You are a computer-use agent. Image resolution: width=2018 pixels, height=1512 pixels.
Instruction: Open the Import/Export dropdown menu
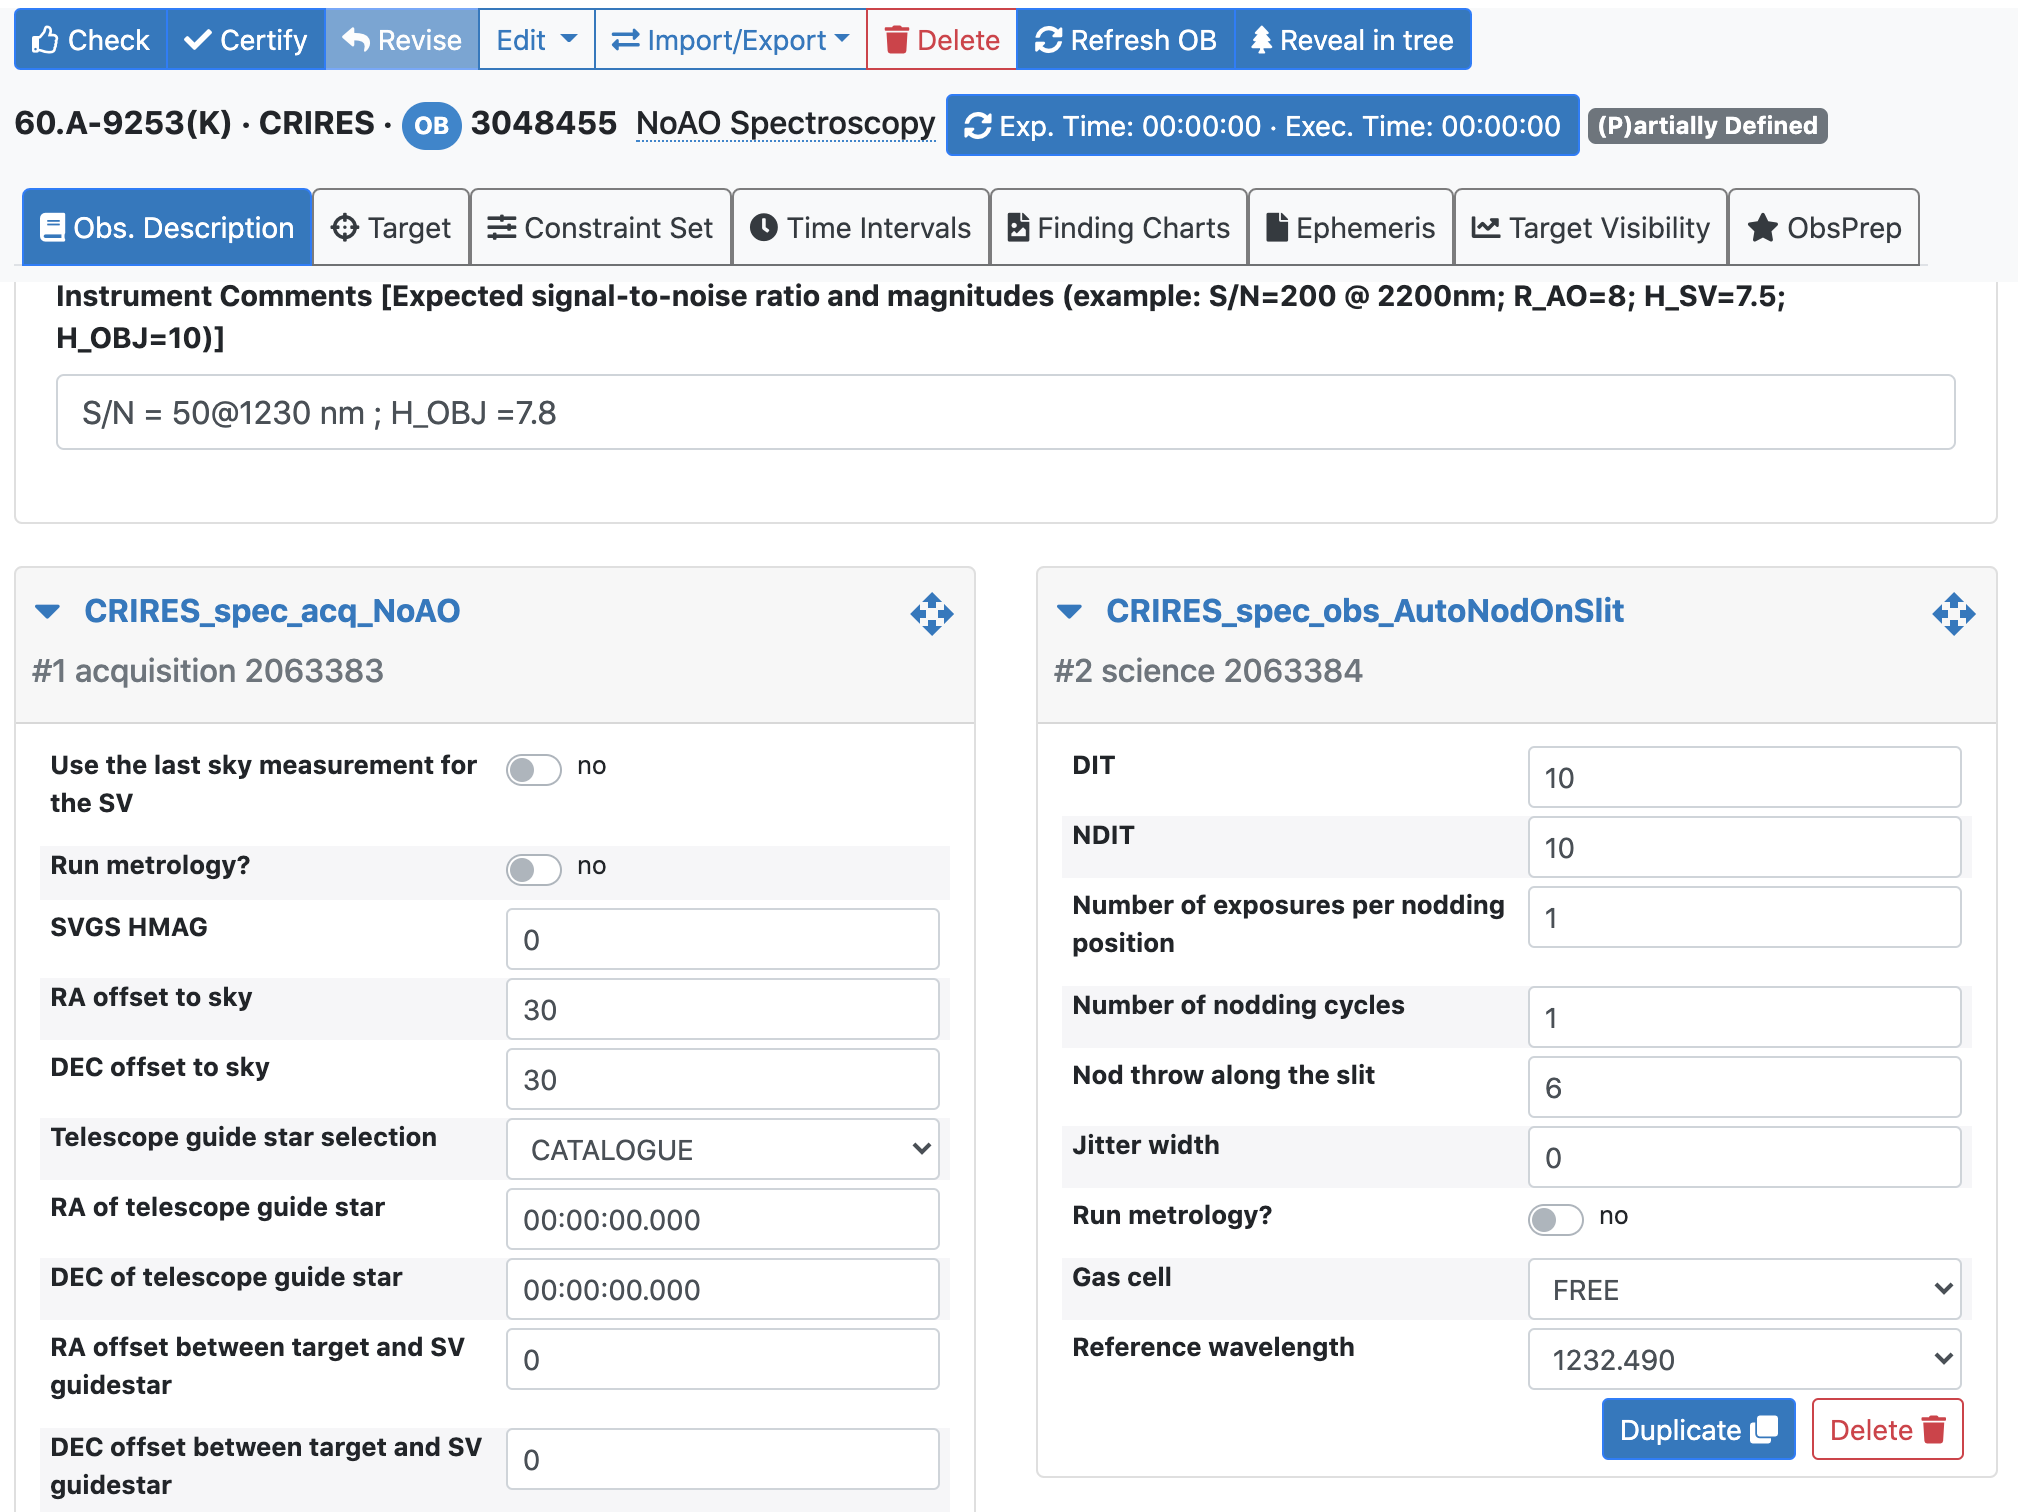[730, 40]
